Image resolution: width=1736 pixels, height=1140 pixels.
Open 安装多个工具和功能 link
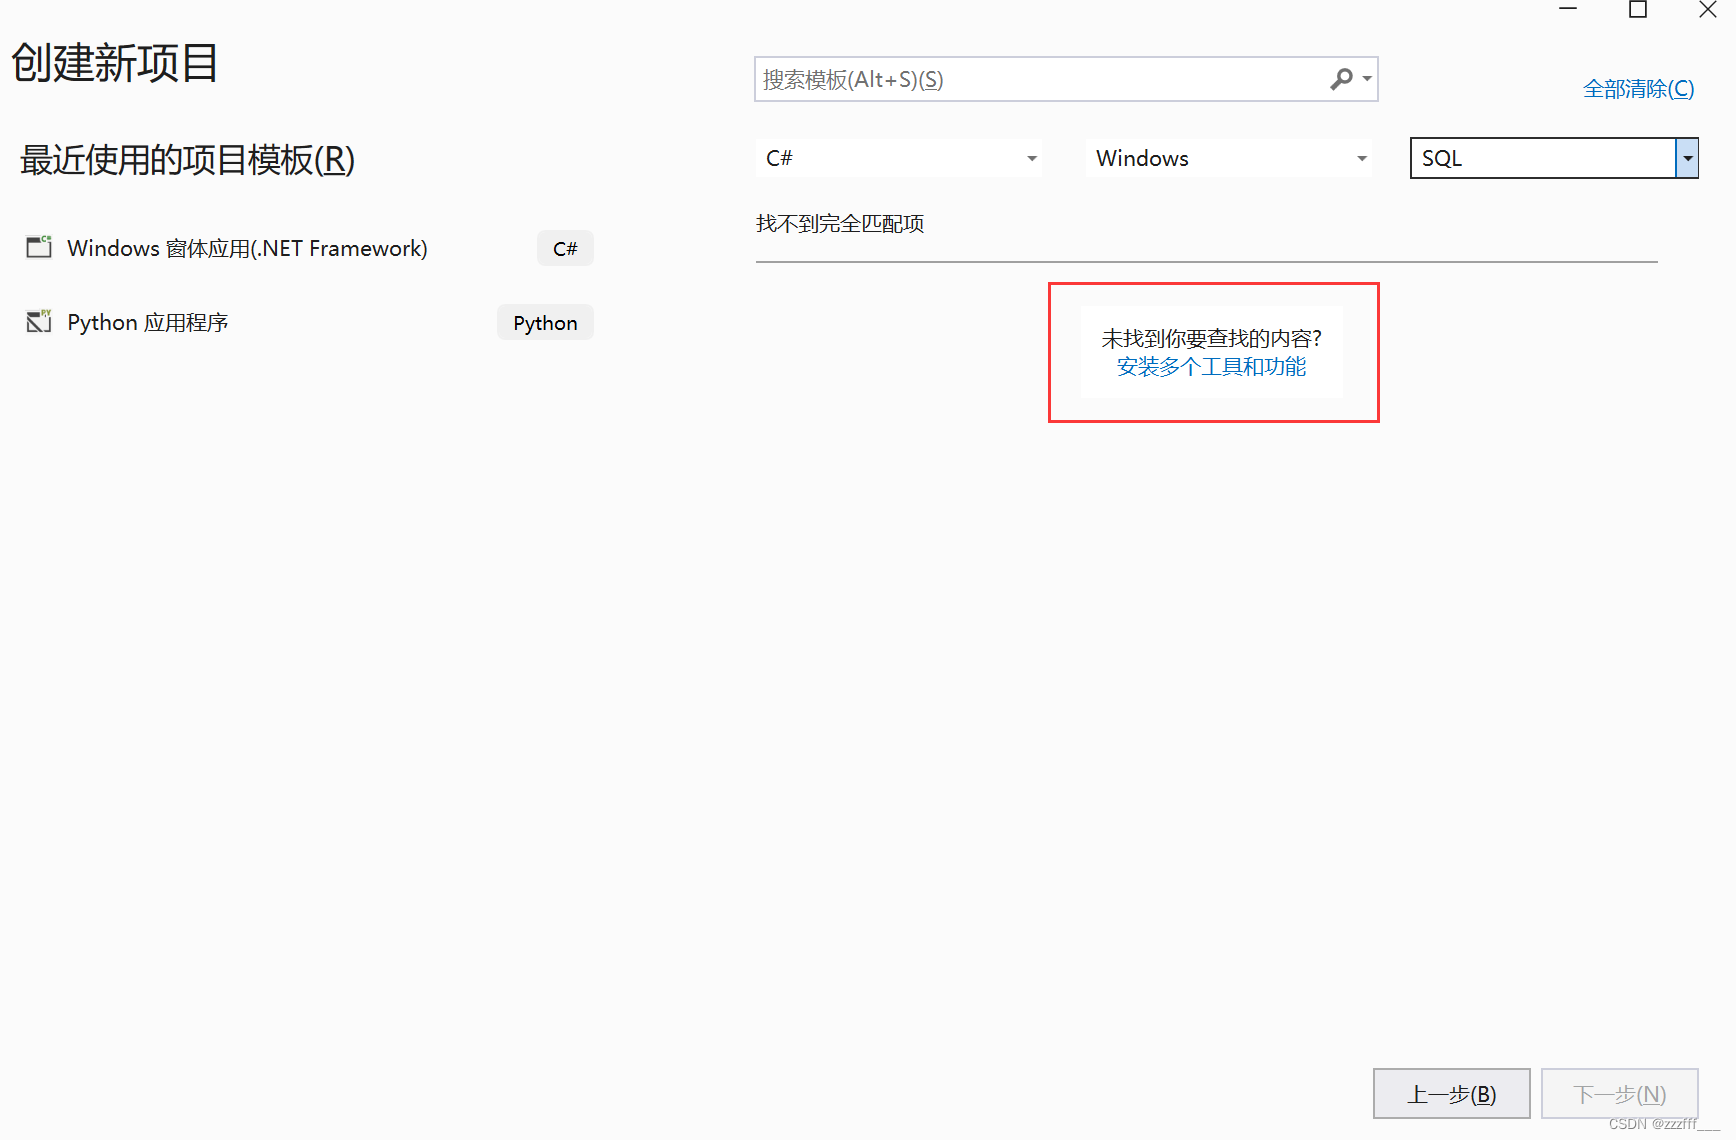[1211, 367]
